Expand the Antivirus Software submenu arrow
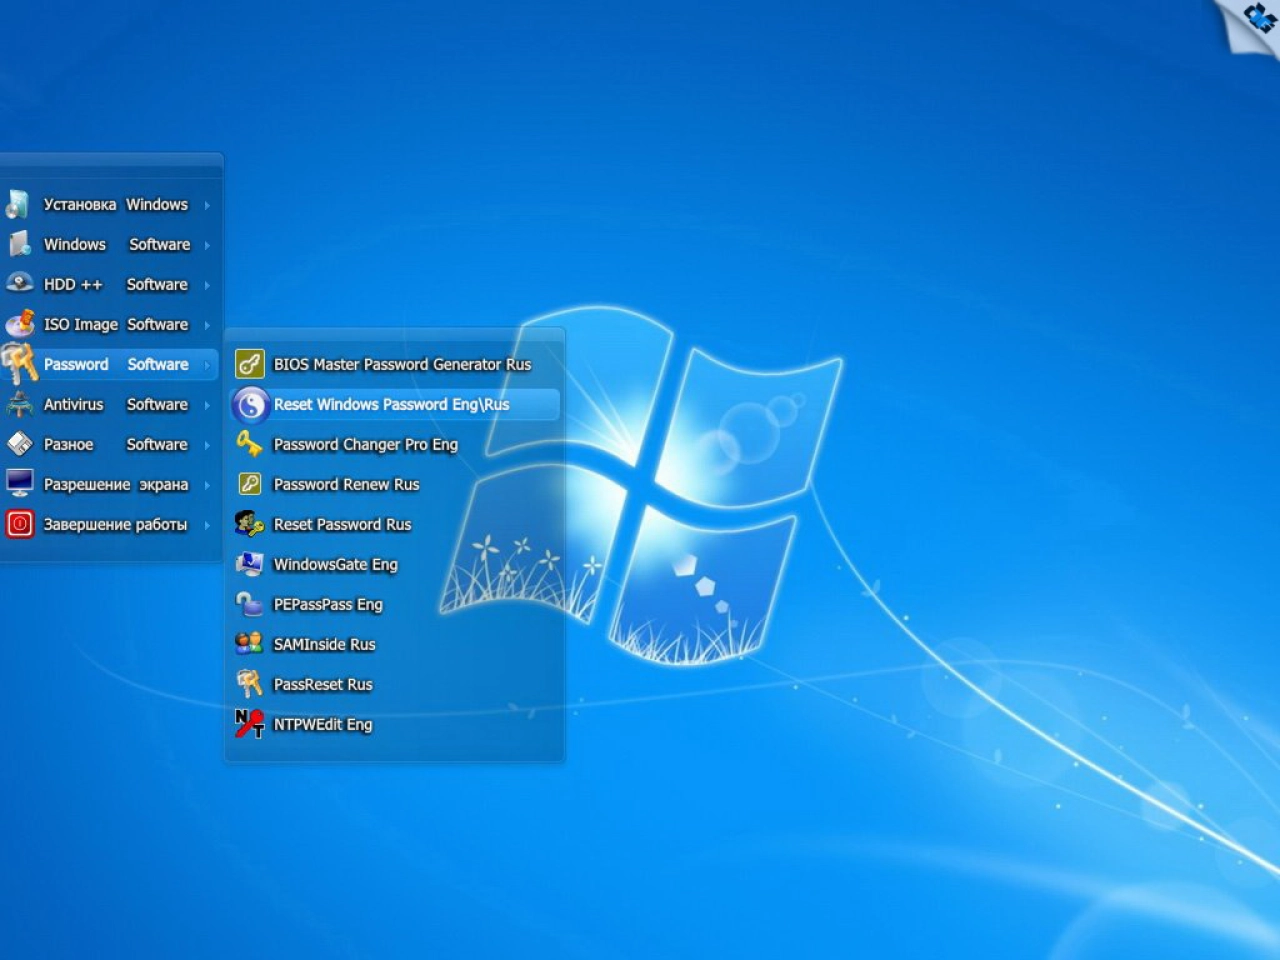This screenshot has width=1280, height=960. click(207, 405)
